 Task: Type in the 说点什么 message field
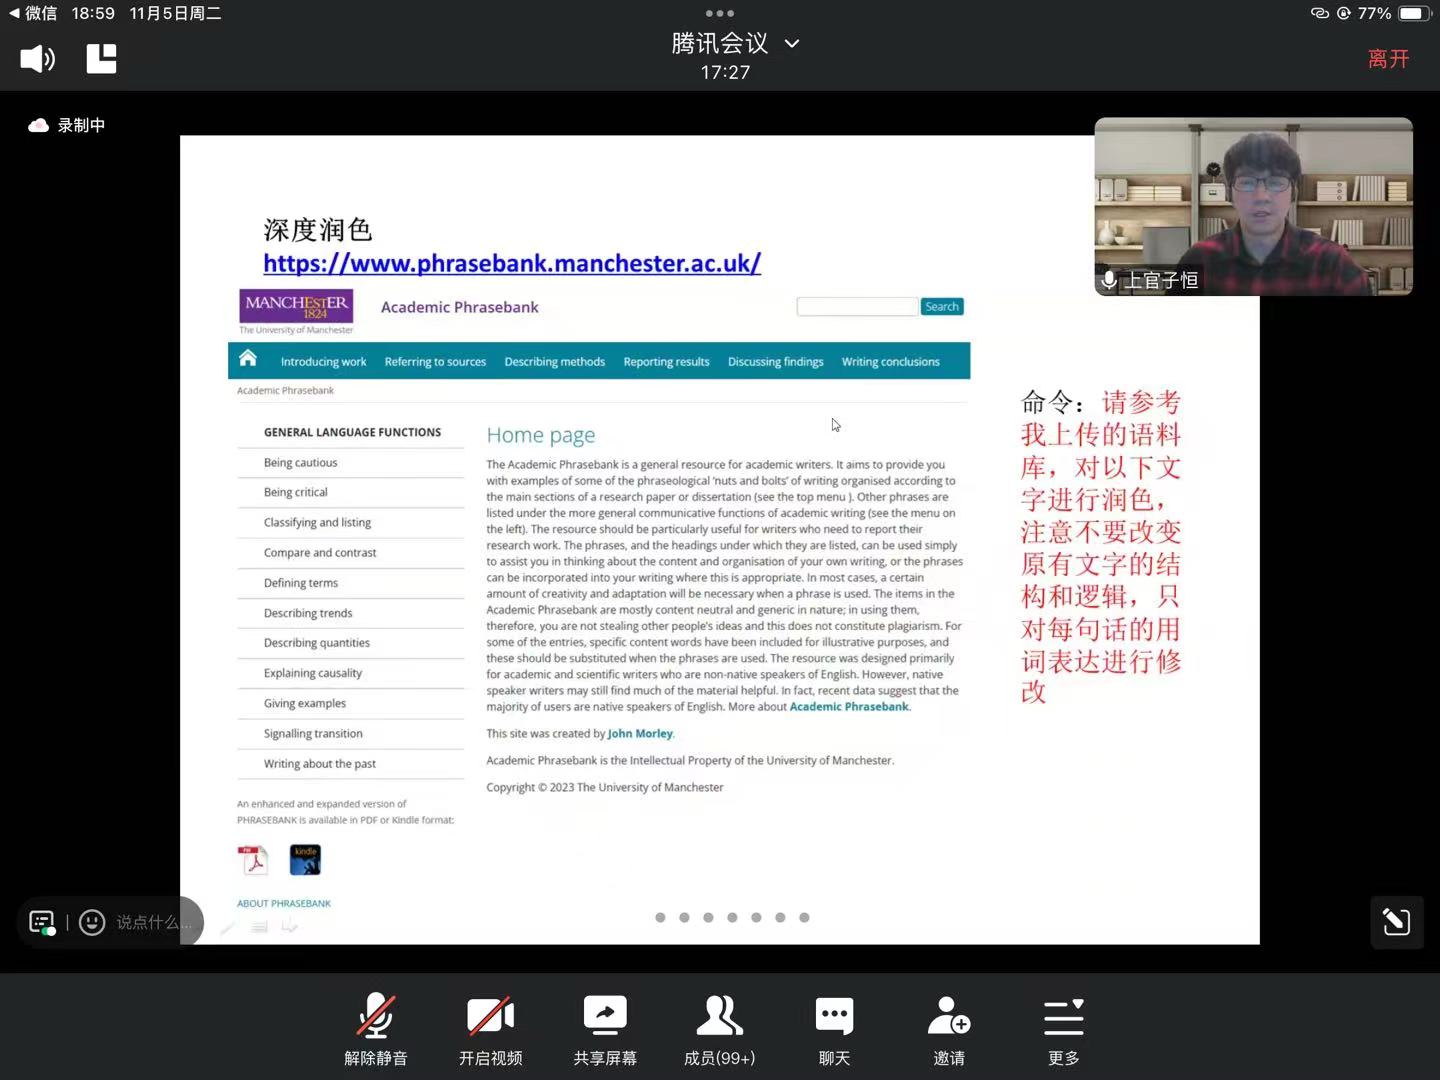point(152,922)
